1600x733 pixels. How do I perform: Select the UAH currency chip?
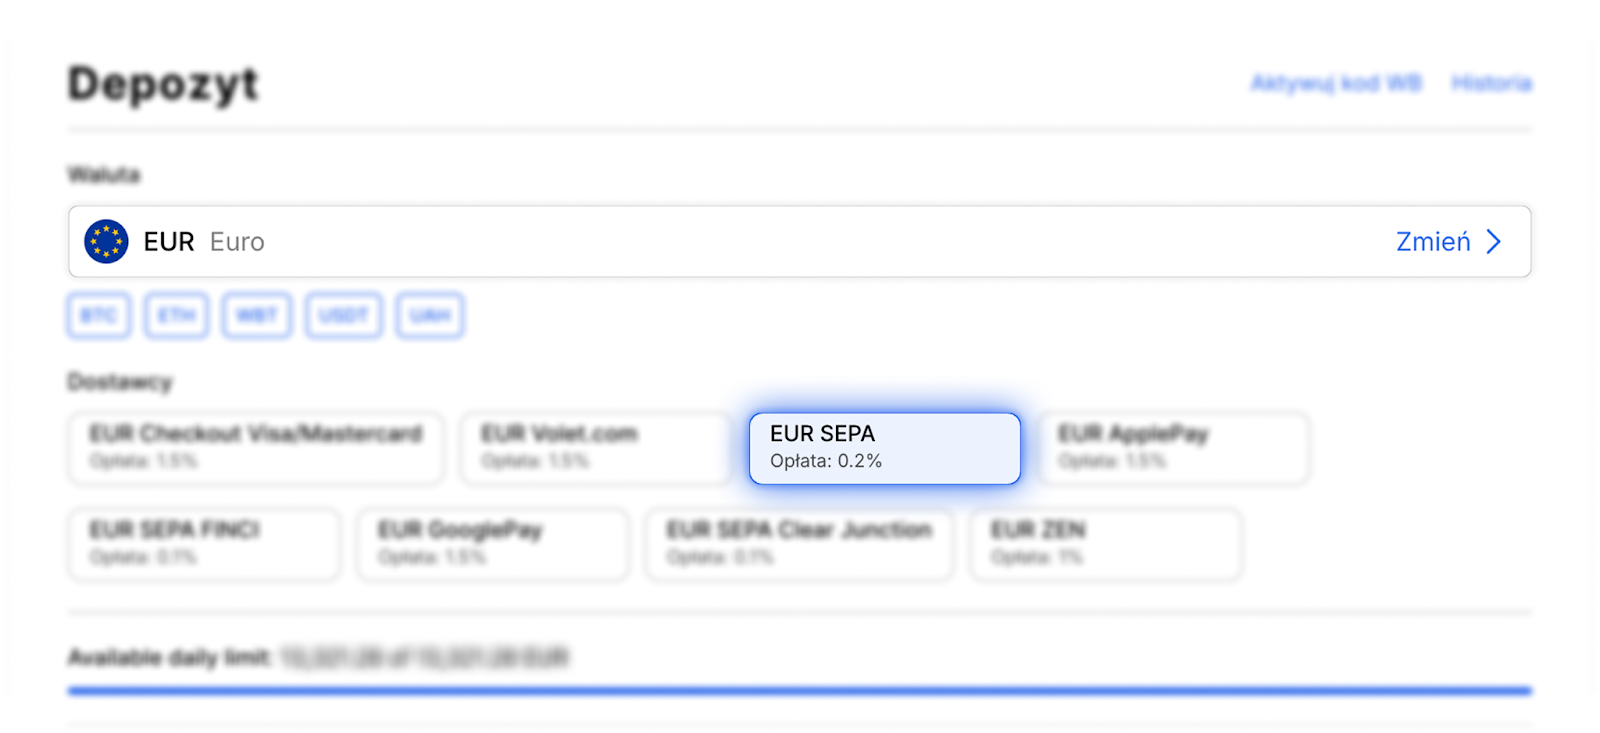[x=430, y=316]
